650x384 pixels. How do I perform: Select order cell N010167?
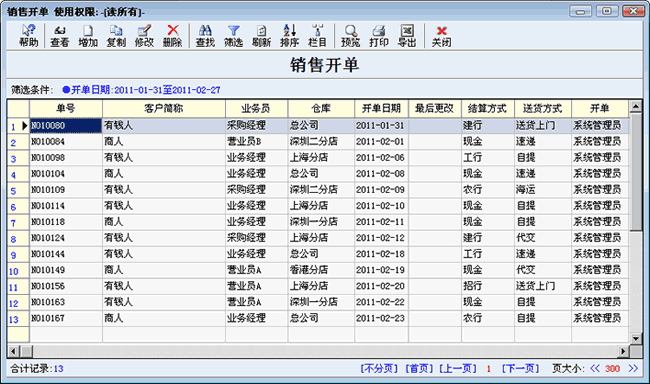click(66, 318)
